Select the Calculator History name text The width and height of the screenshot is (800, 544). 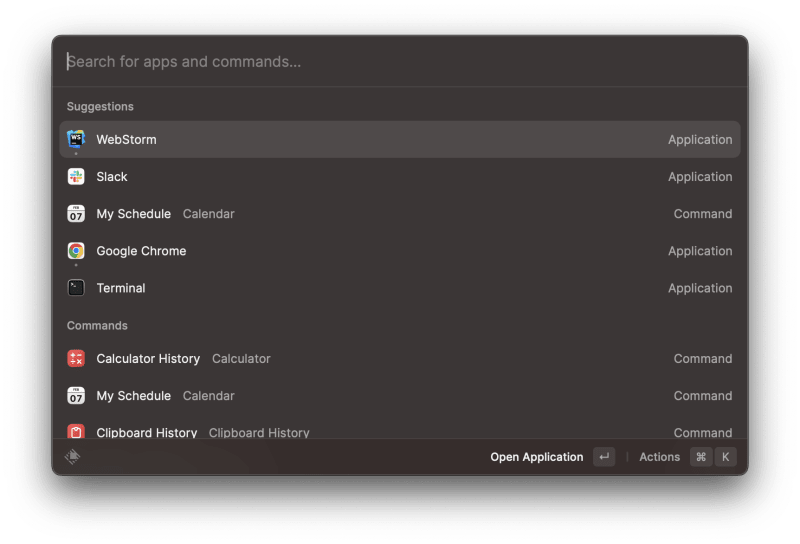coord(148,359)
